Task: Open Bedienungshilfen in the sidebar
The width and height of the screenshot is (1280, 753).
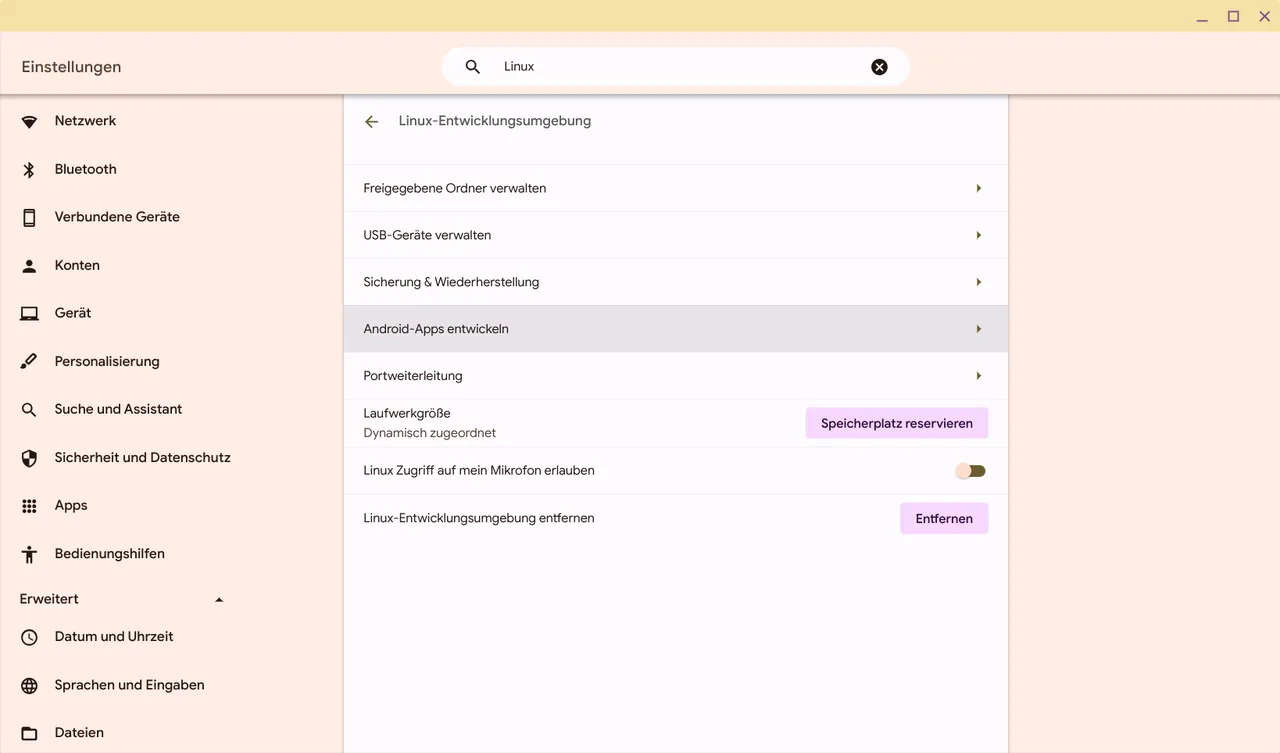Action: 110,554
